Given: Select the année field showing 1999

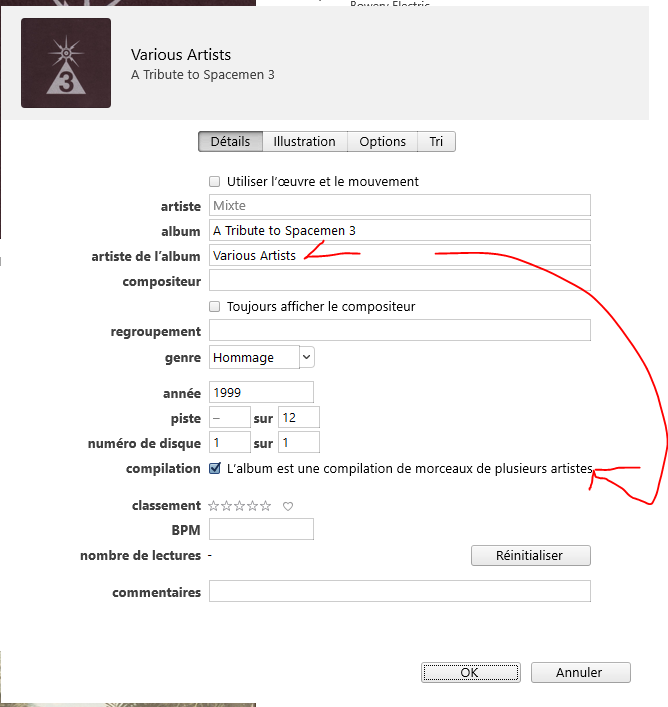Looking at the screenshot, I should pyautogui.click(x=261, y=392).
